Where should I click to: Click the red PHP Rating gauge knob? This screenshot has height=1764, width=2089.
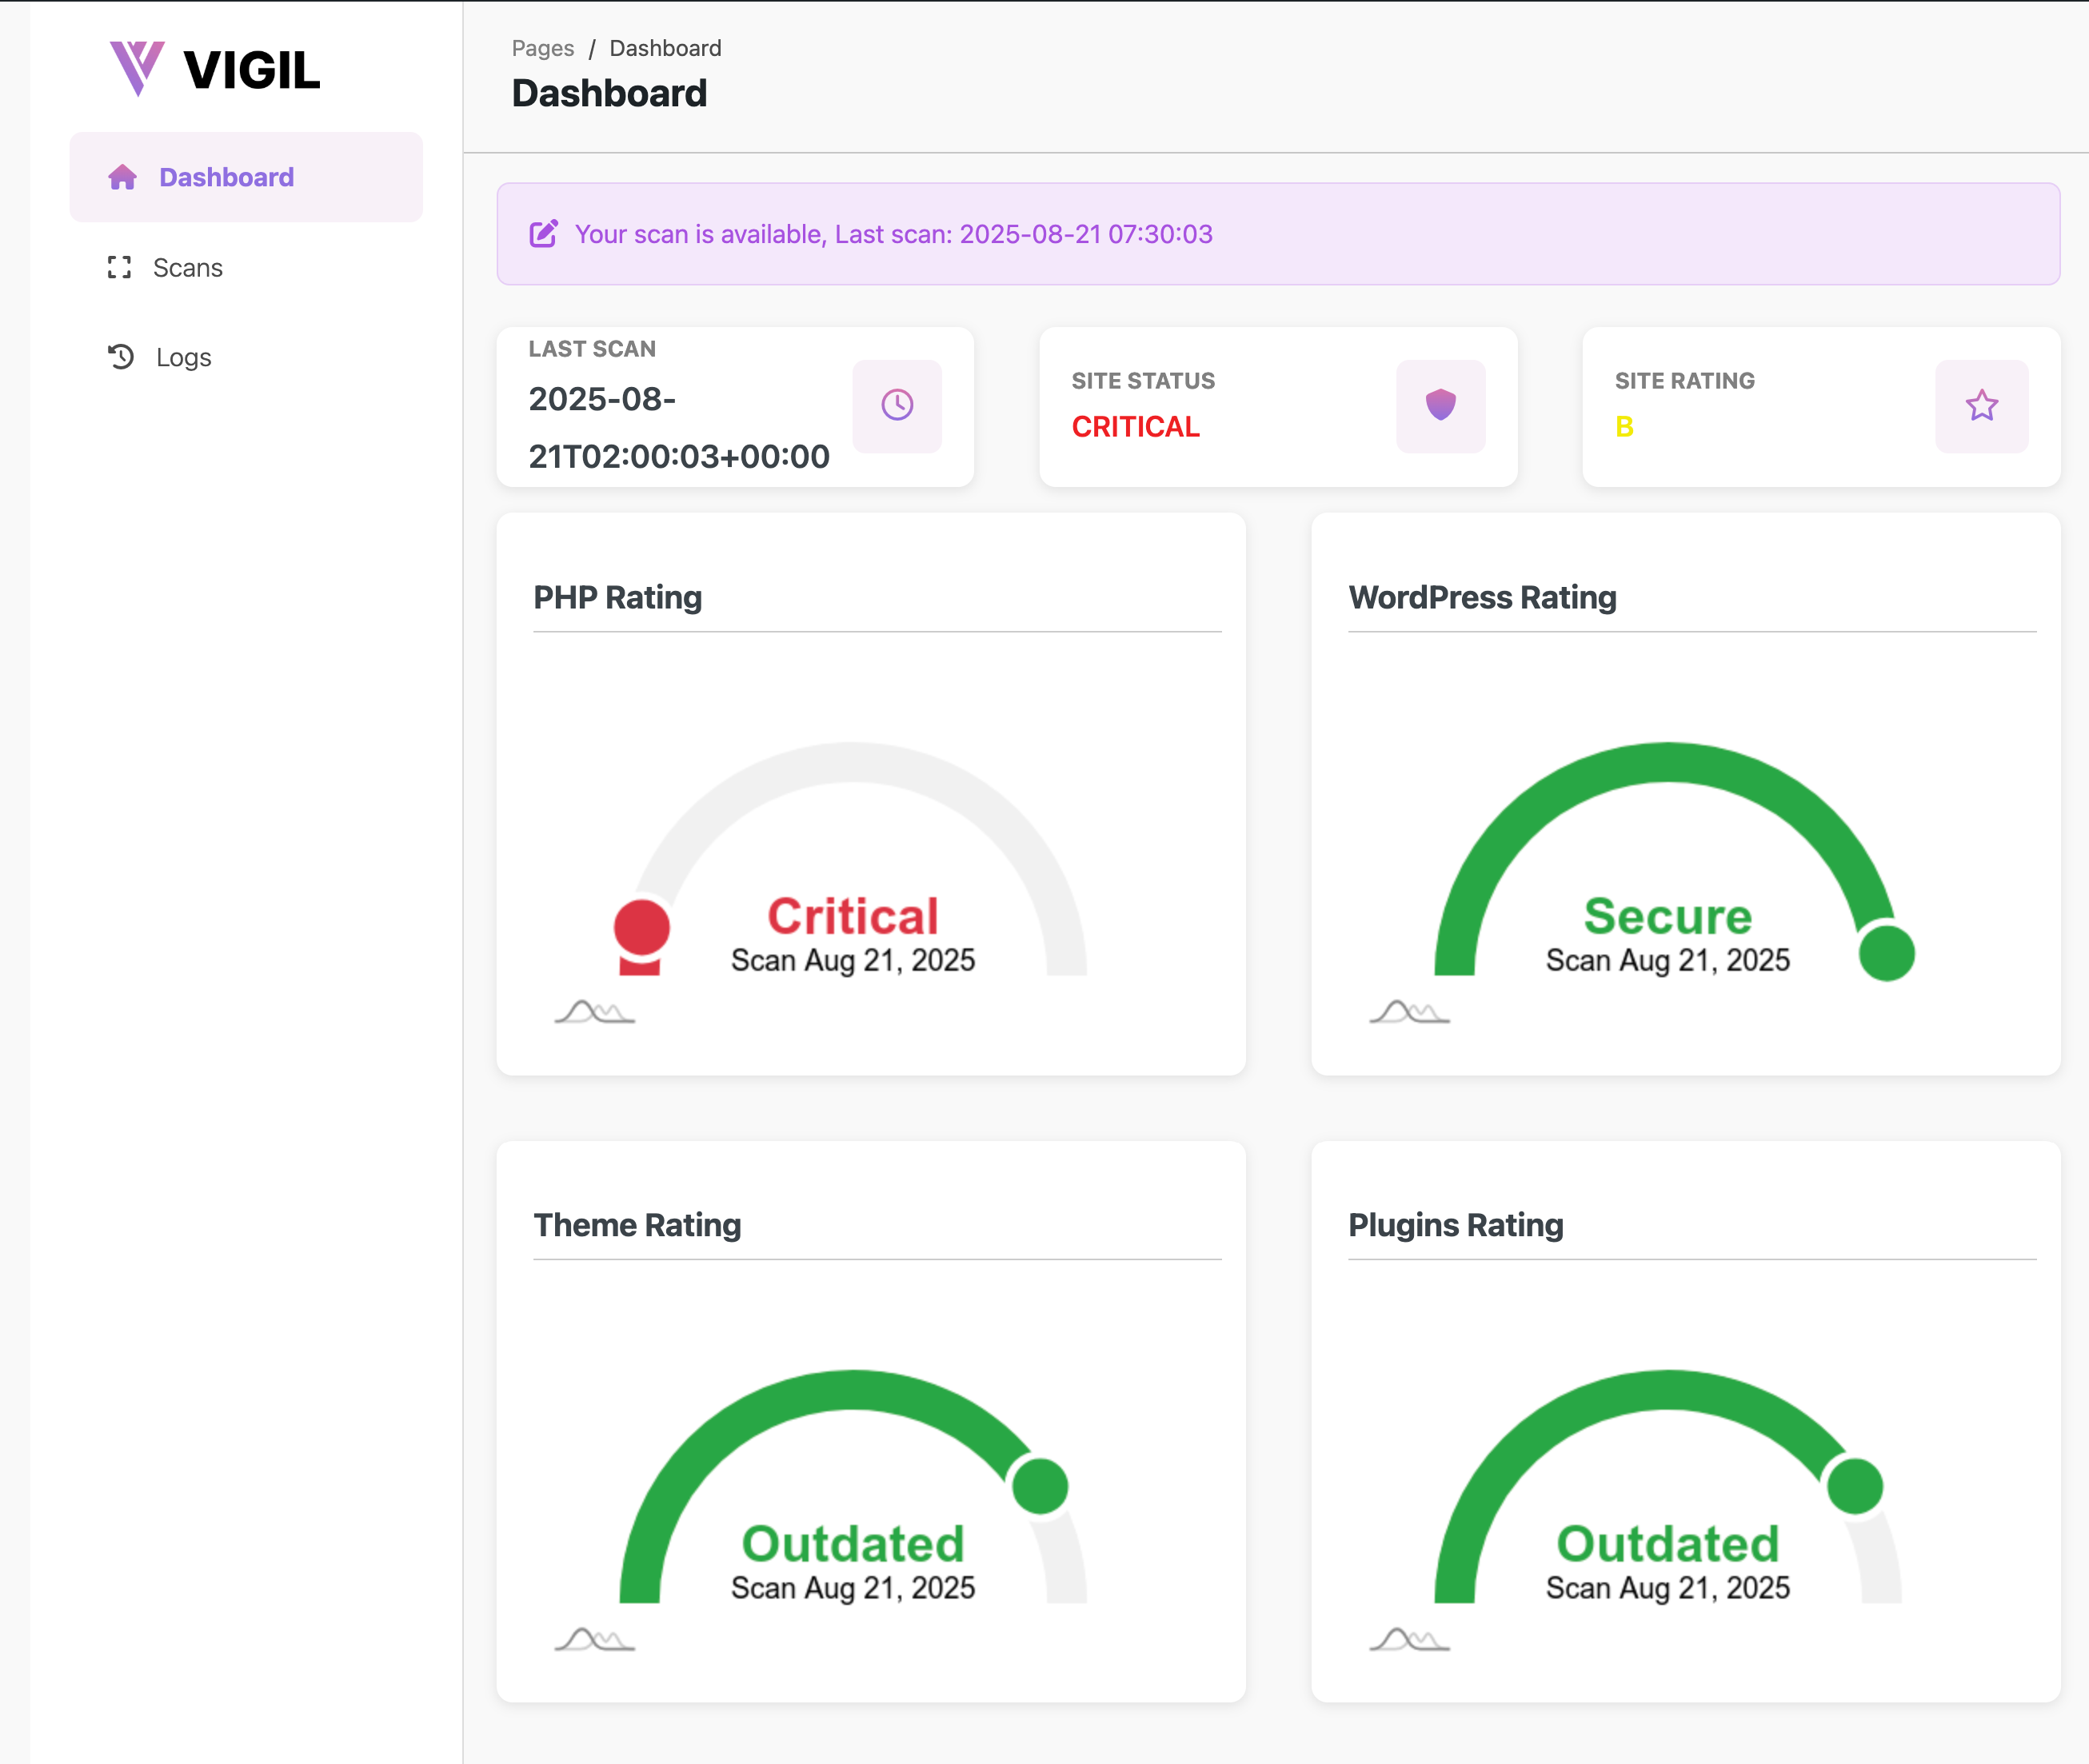[x=641, y=927]
